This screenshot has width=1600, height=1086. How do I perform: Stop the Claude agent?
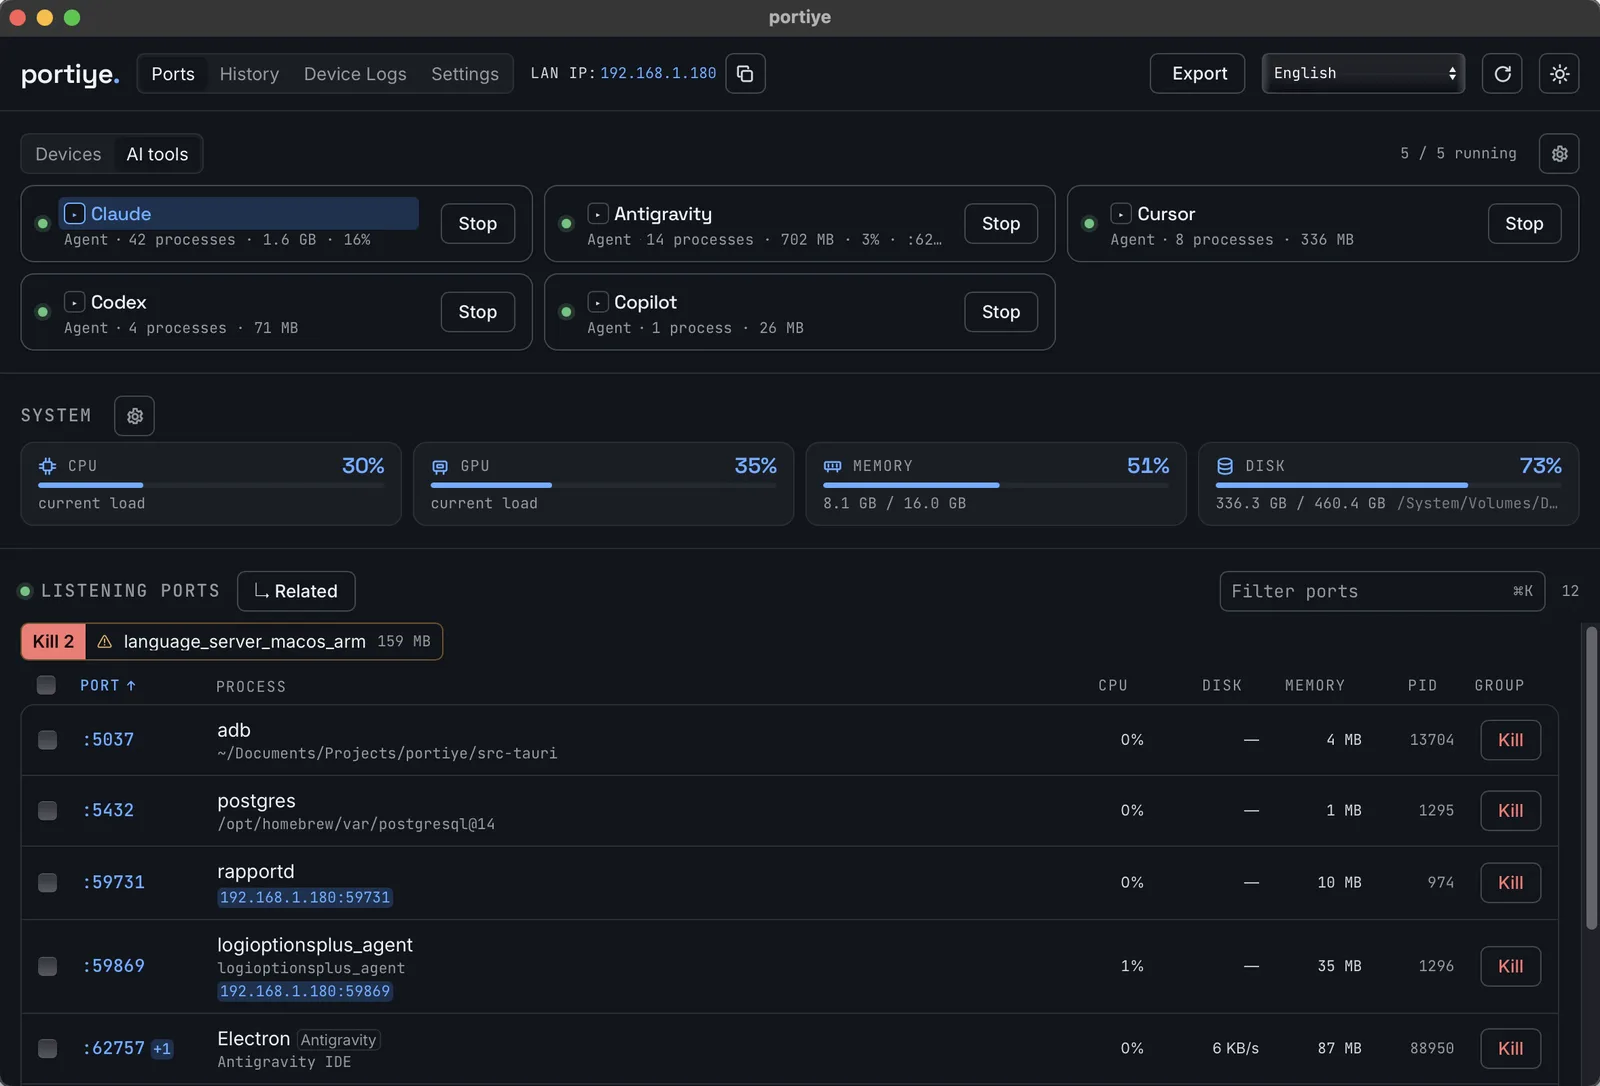coord(477,224)
